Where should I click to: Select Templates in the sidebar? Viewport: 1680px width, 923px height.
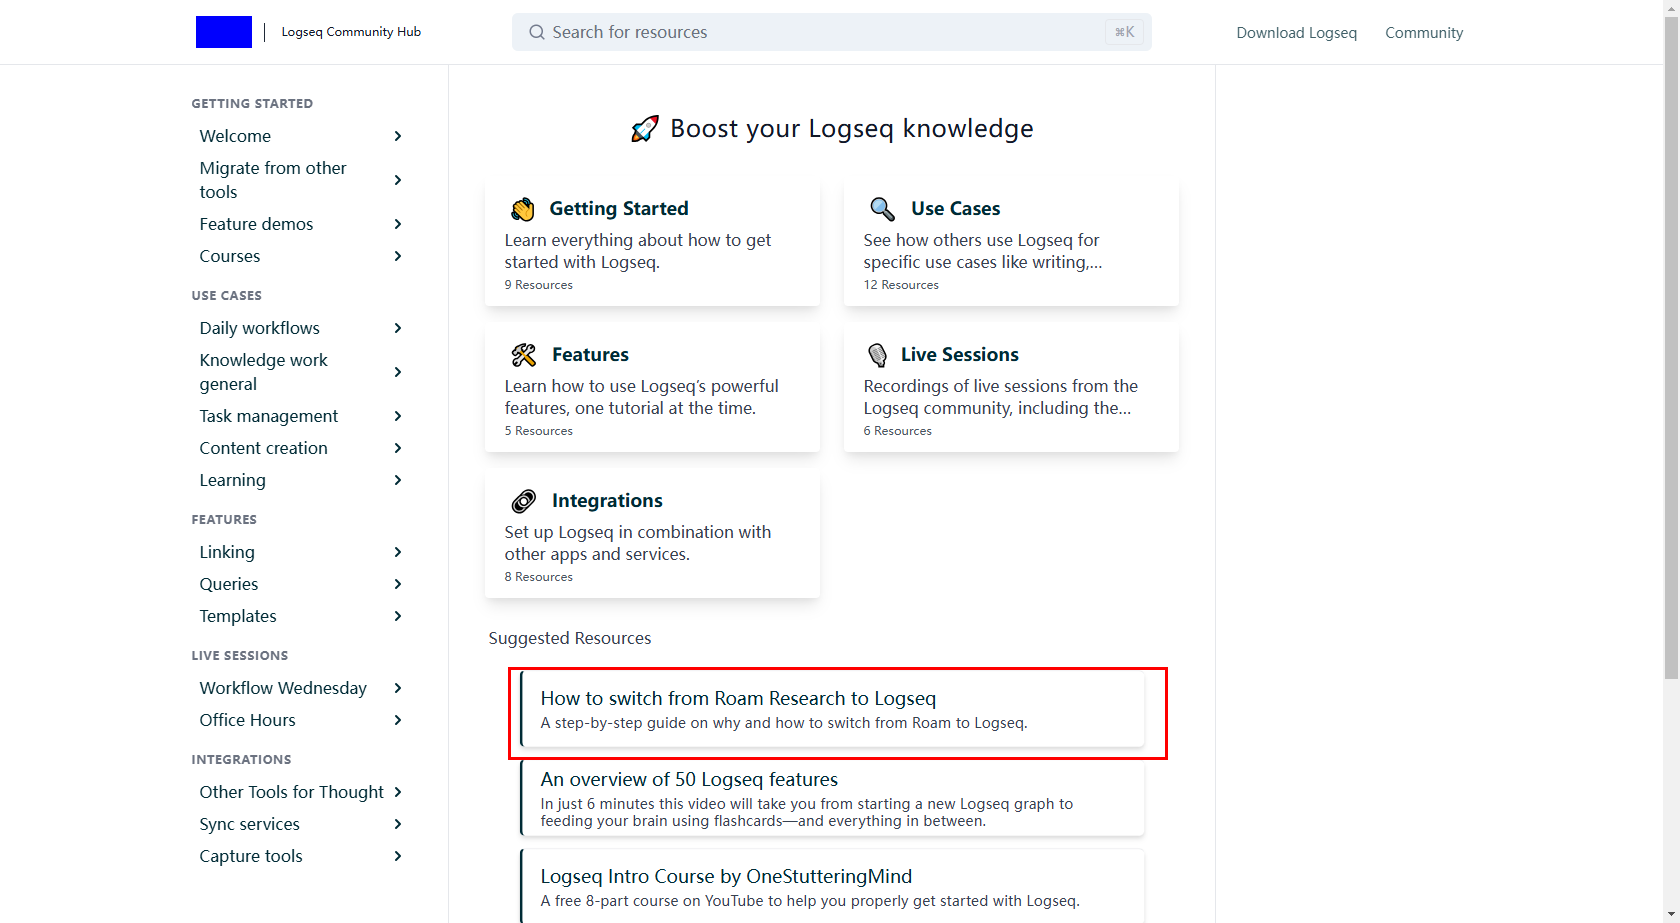click(x=238, y=616)
